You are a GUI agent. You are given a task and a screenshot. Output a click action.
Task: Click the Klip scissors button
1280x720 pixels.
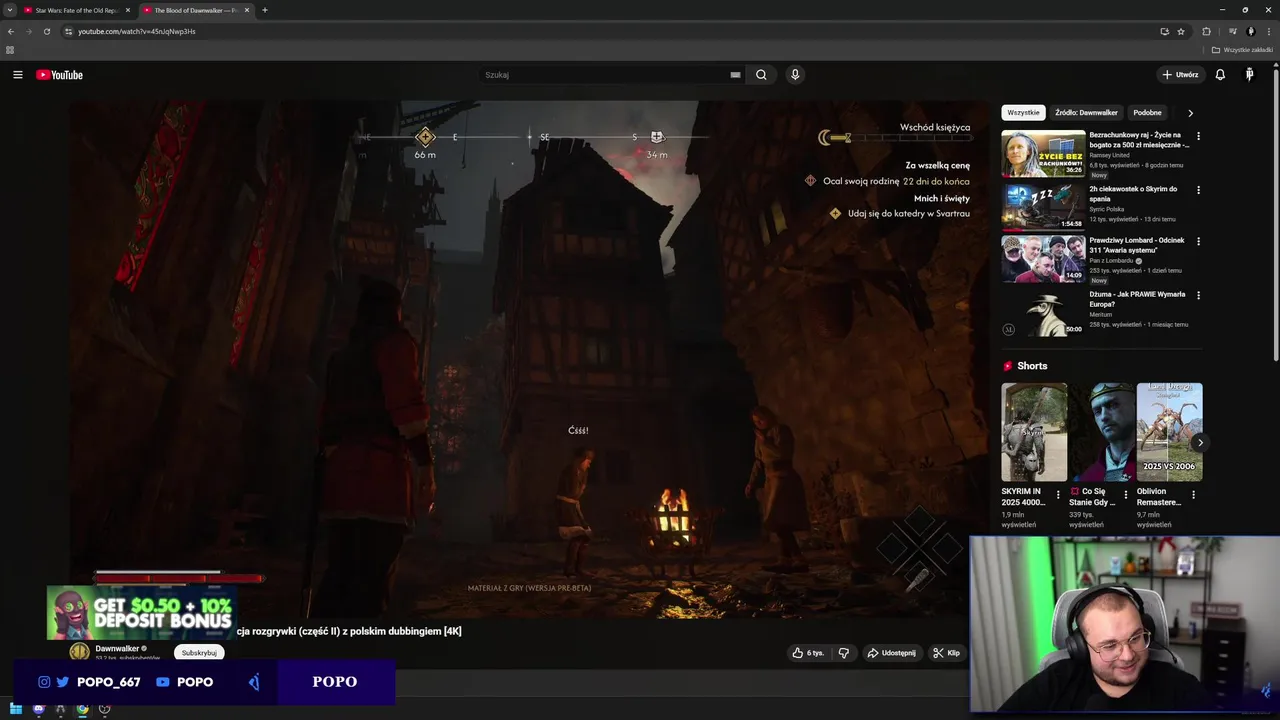click(946, 653)
